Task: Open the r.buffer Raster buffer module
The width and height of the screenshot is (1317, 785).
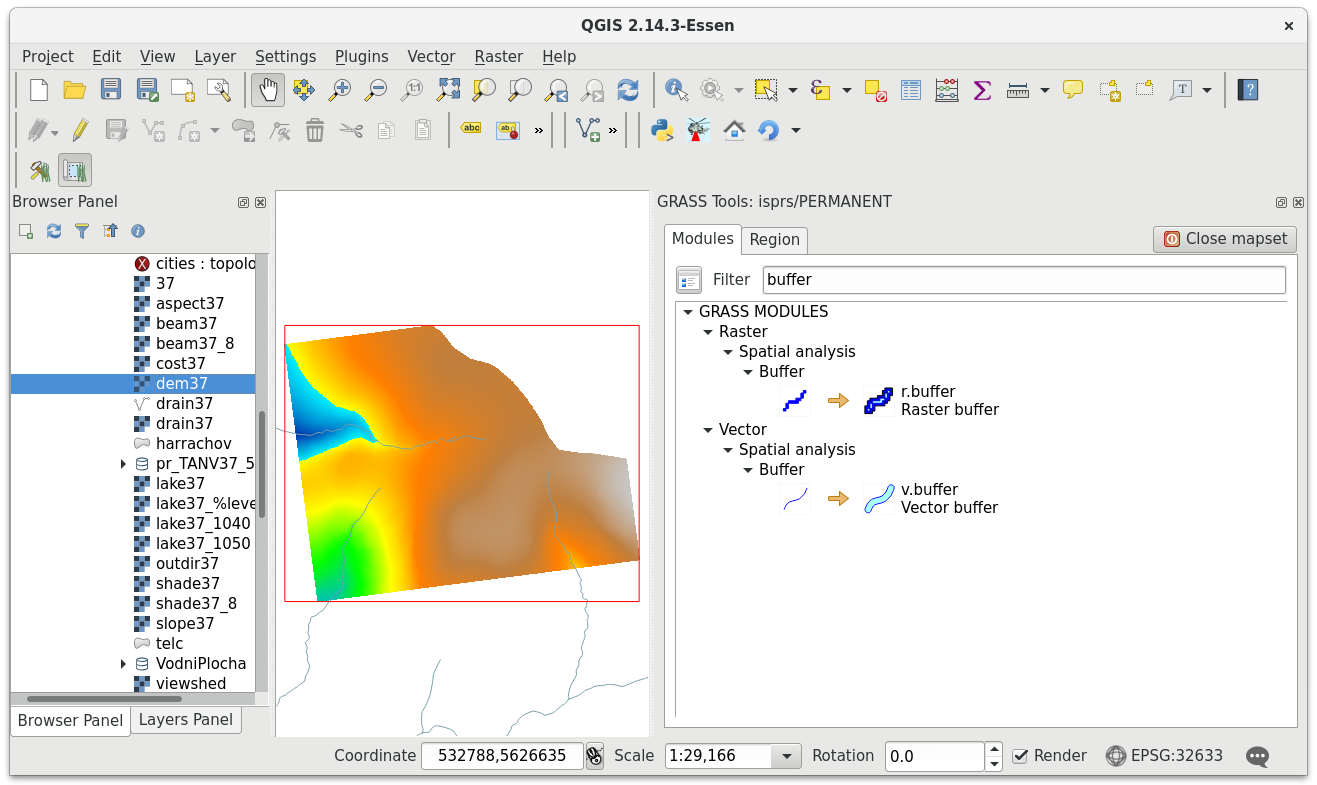Action: tap(890, 401)
